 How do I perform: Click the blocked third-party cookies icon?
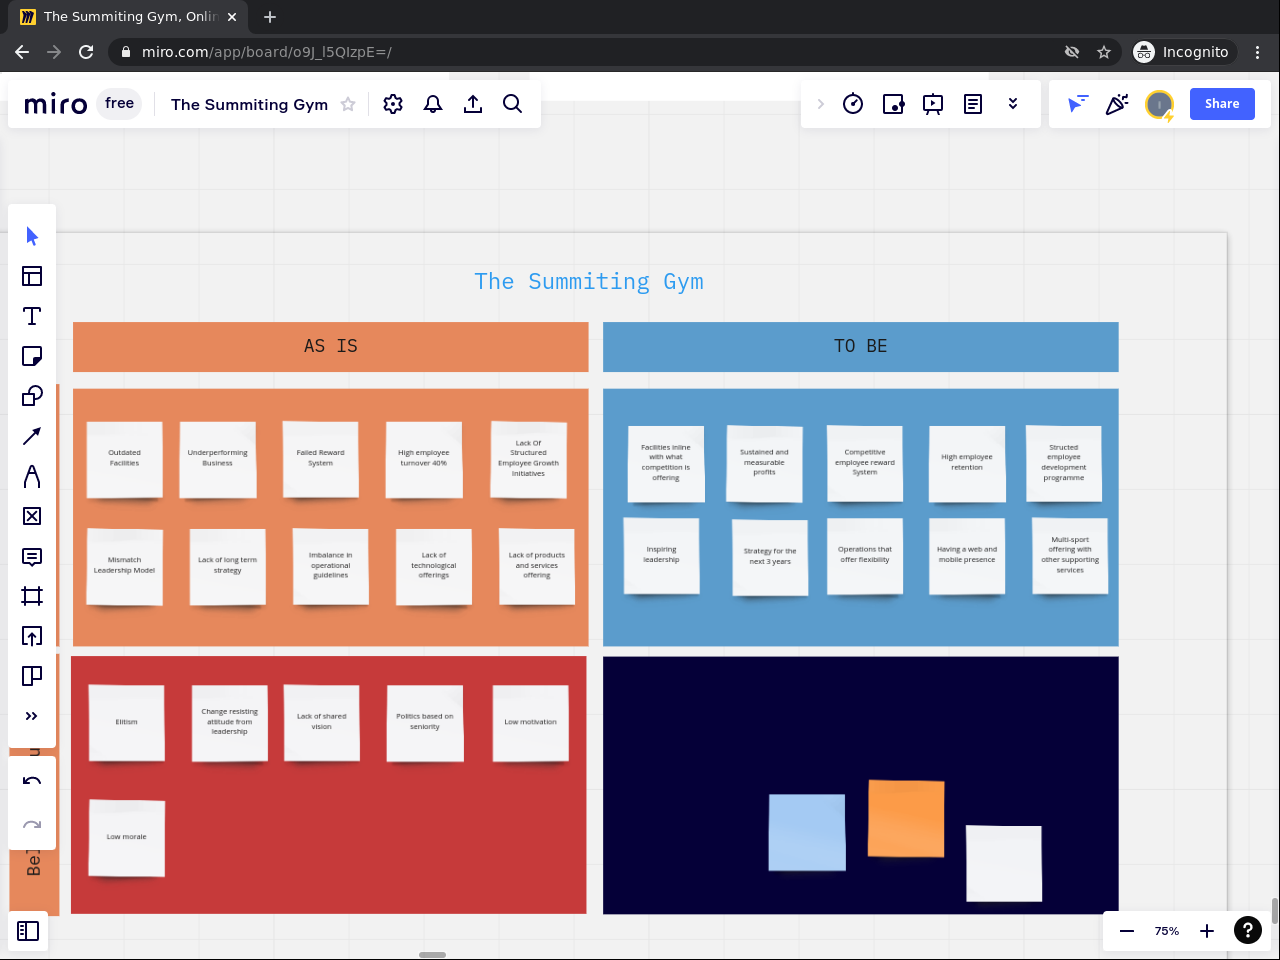(1072, 52)
